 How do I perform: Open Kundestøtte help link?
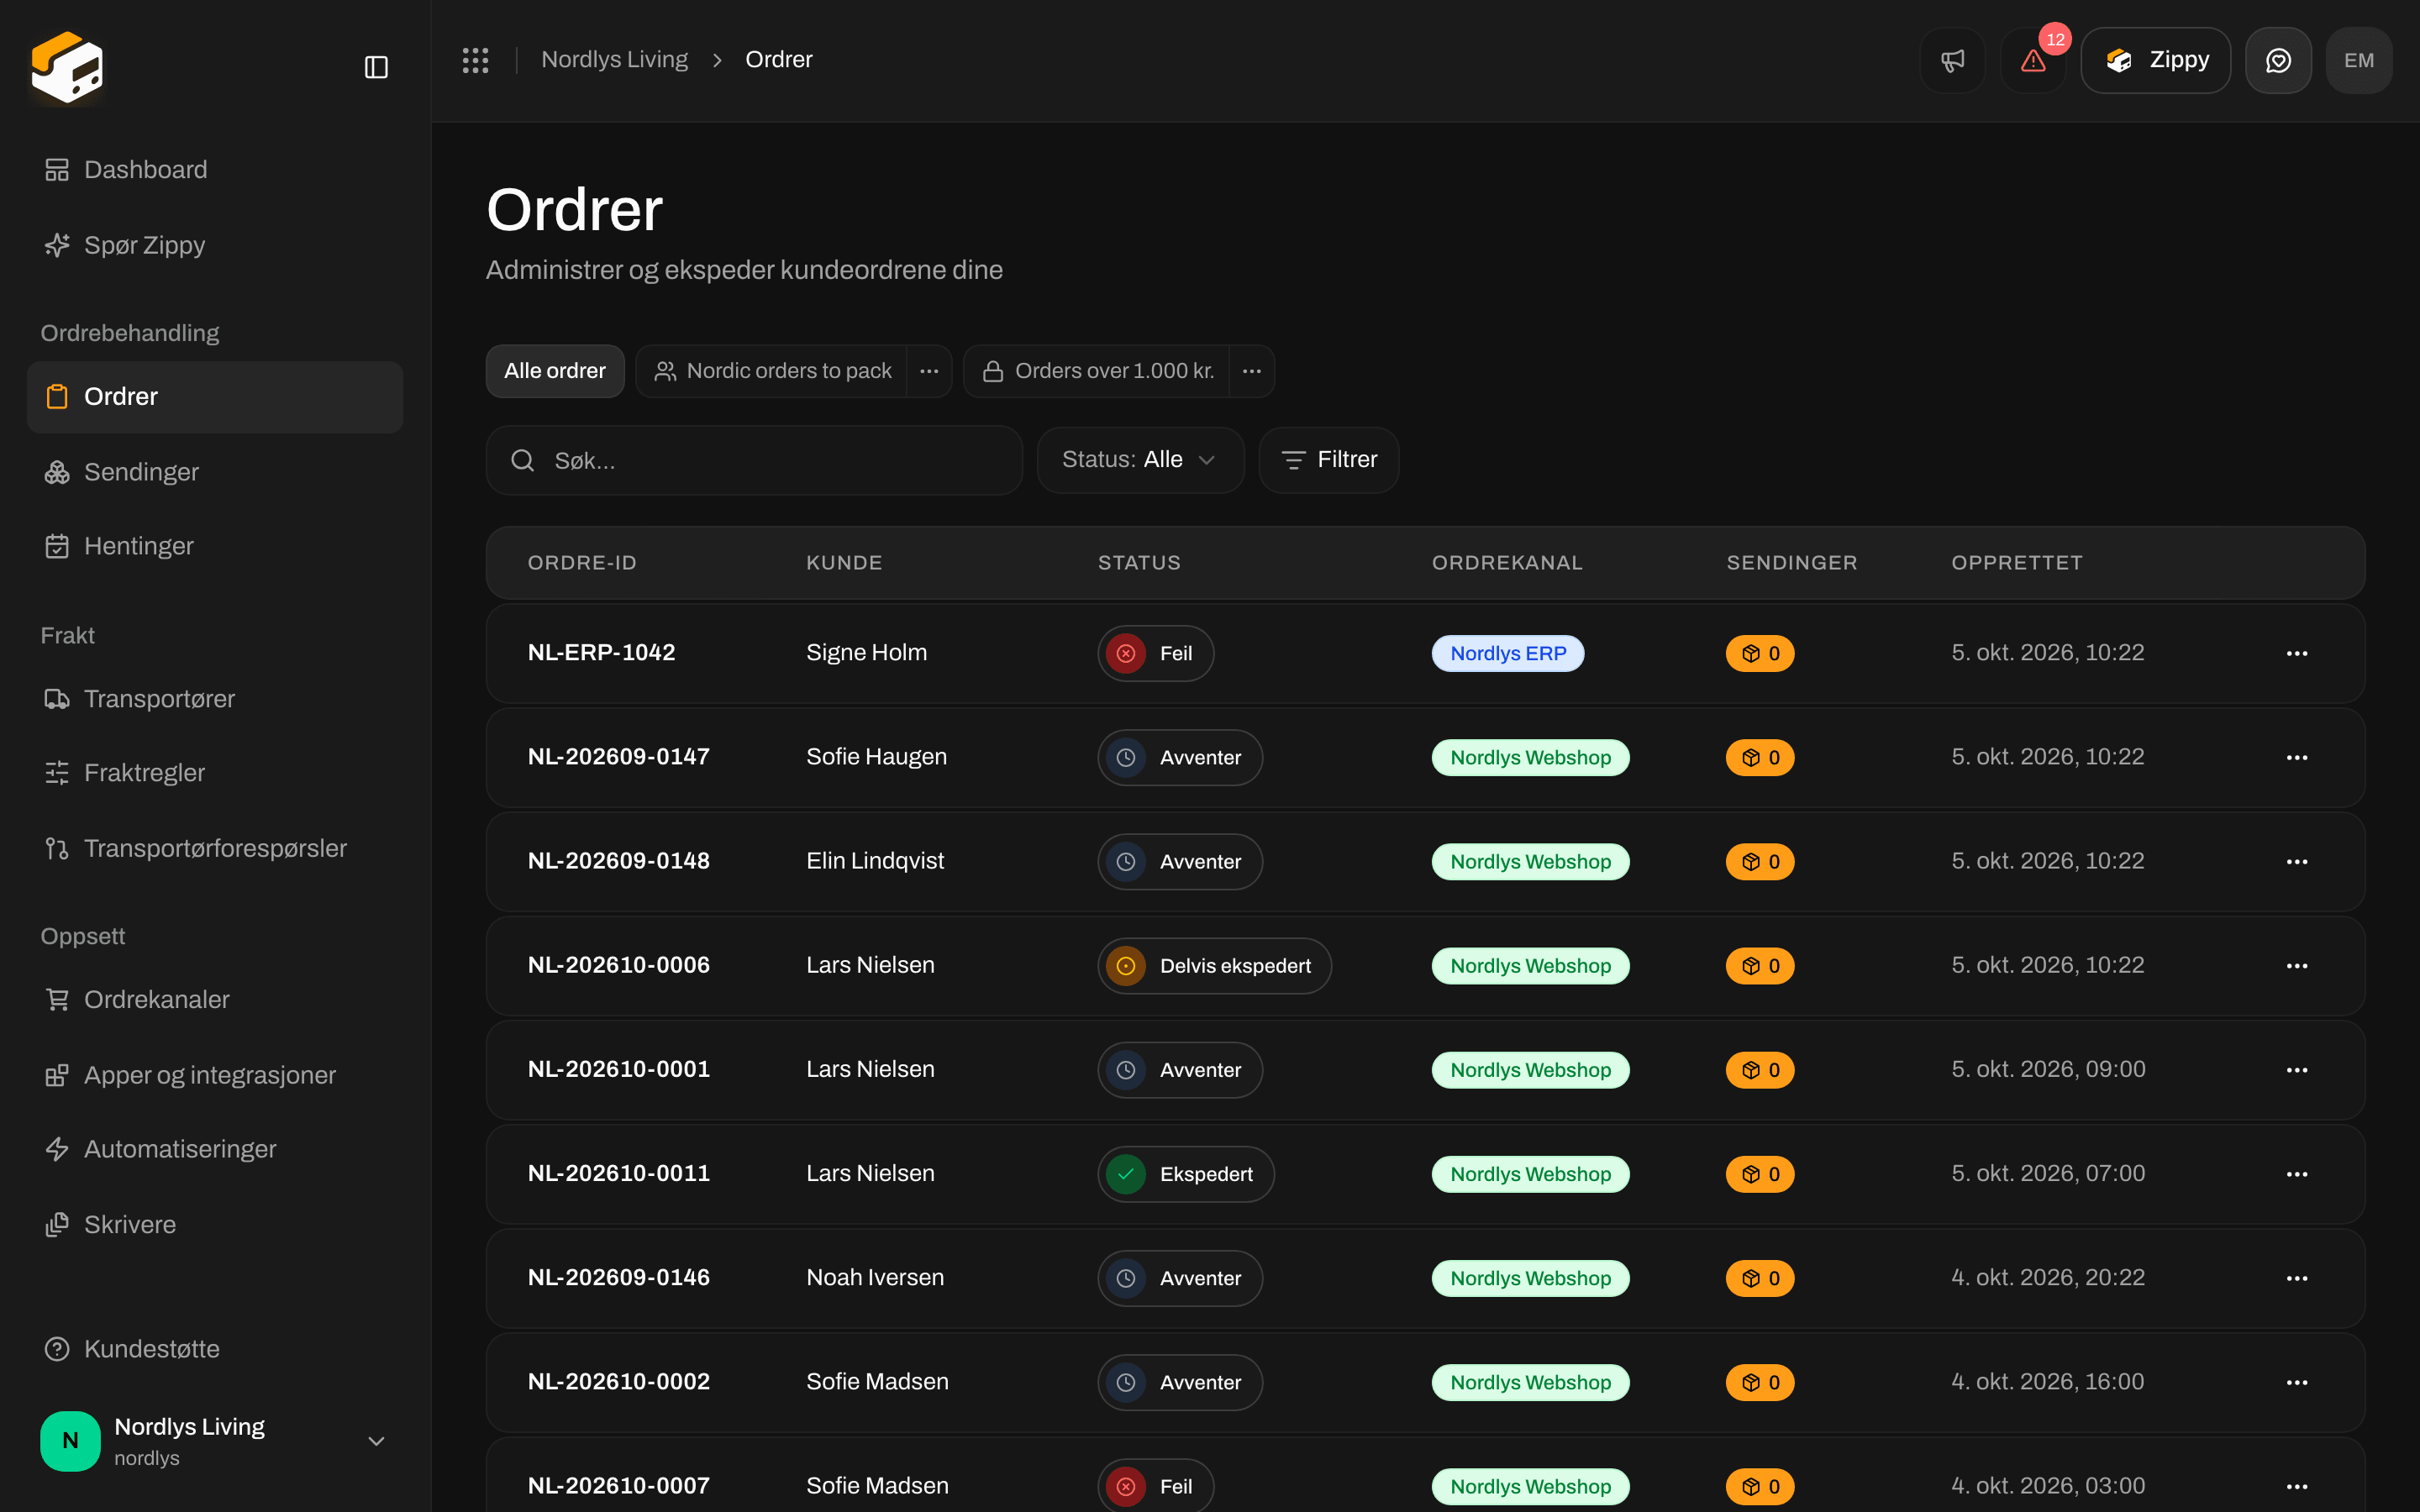point(215,1348)
